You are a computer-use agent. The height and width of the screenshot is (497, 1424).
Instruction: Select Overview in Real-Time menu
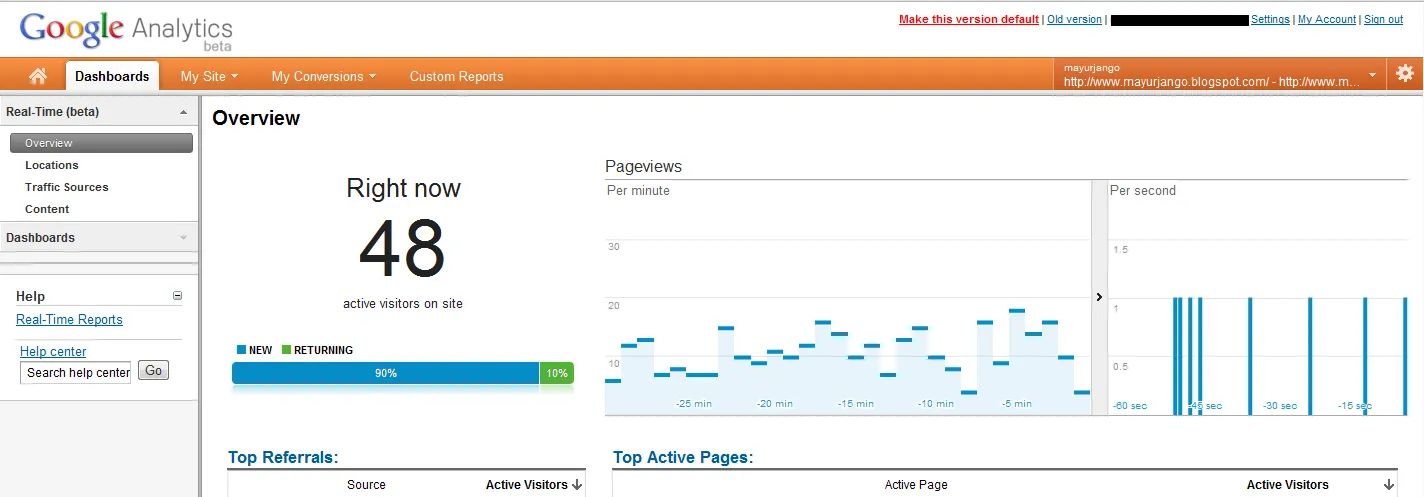[101, 143]
